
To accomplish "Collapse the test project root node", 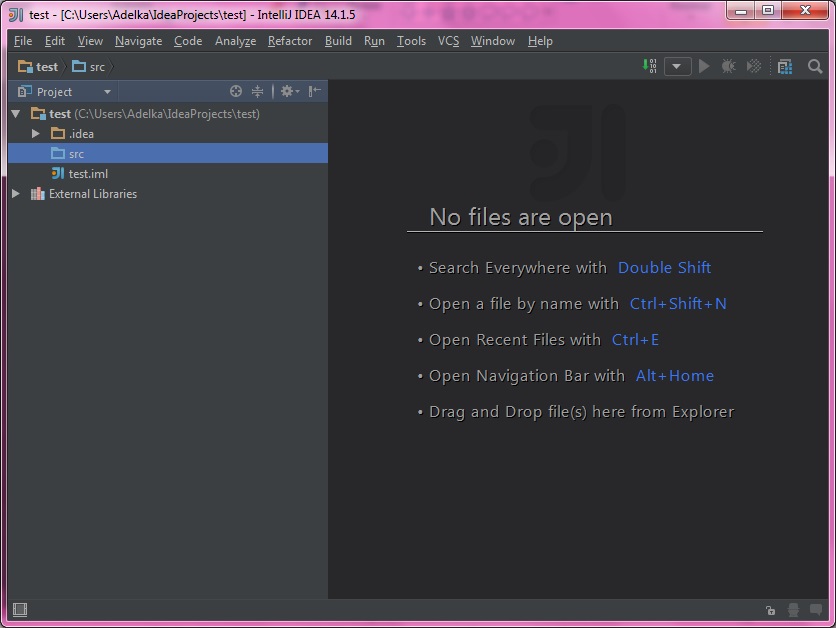I will tap(16, 114).
